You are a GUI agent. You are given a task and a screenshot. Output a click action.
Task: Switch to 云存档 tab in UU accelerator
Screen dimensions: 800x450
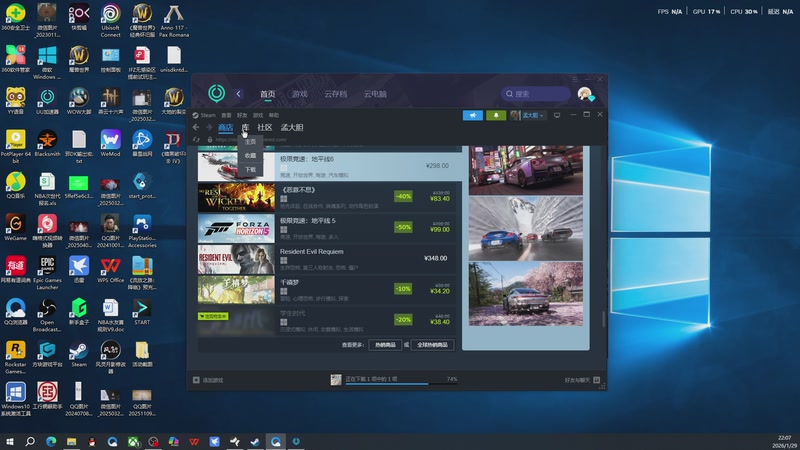(335, 94)
